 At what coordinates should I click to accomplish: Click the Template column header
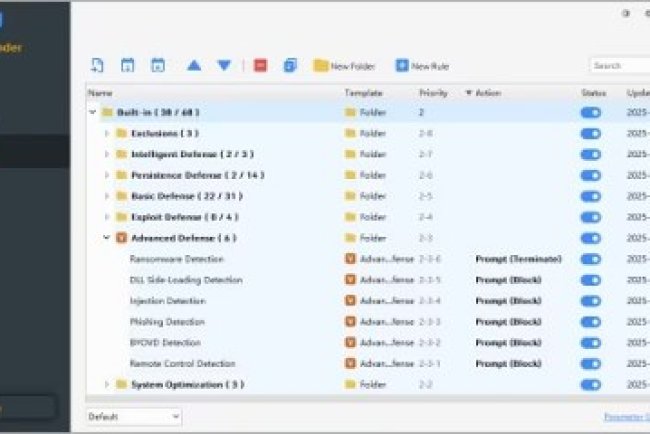click(x=363, y=93)
